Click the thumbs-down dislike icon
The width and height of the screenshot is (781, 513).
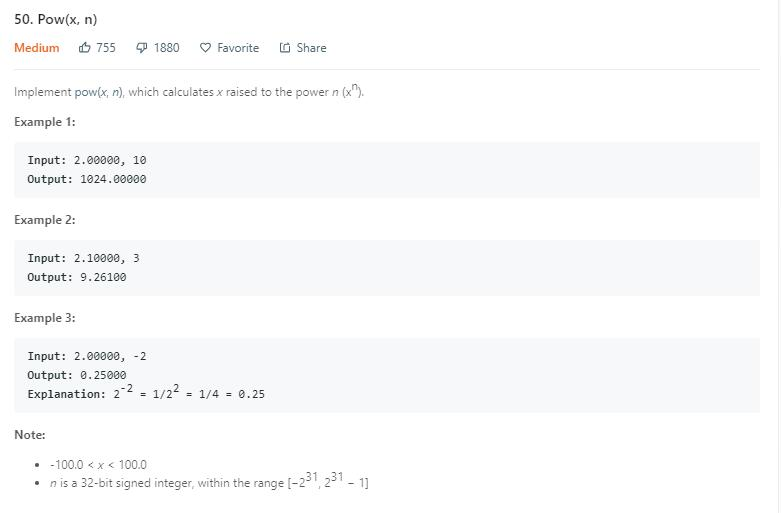tap(142, 48)
